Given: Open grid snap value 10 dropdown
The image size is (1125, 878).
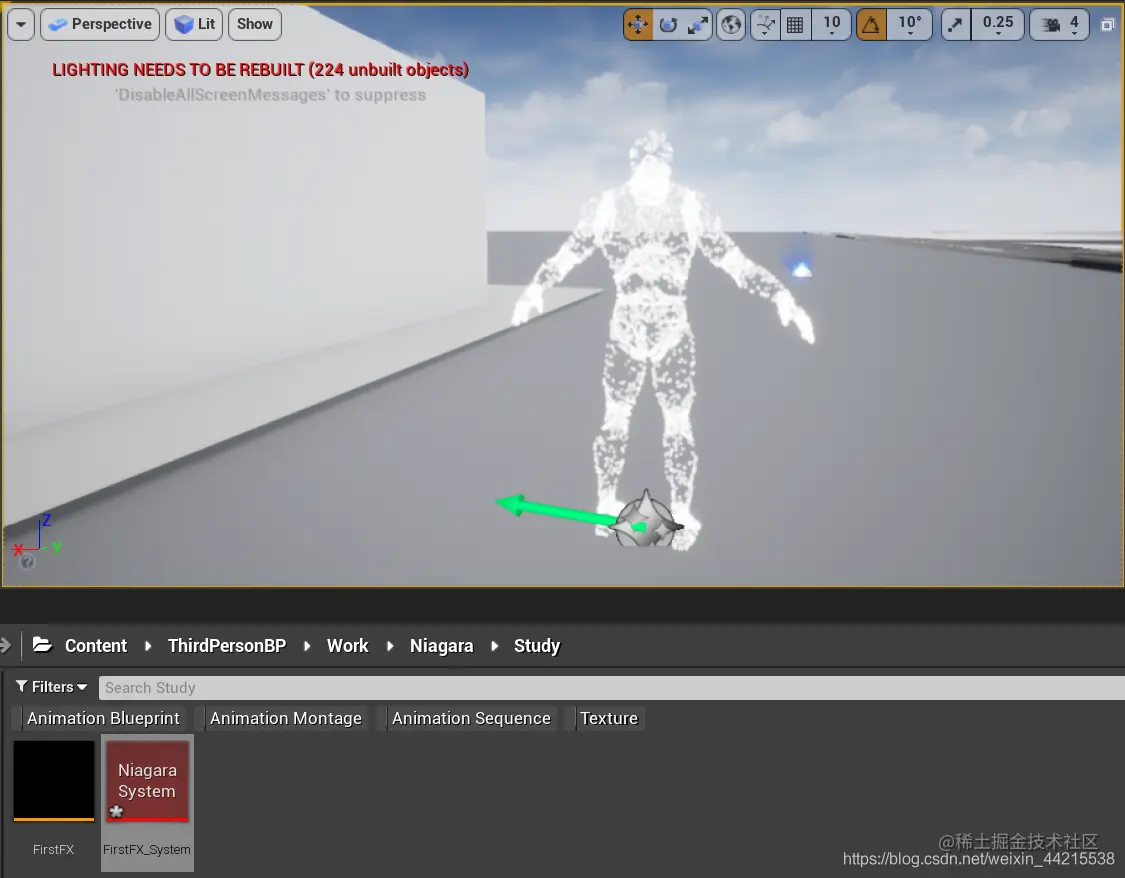Looking at the screenshot, I should coord(832,25).
